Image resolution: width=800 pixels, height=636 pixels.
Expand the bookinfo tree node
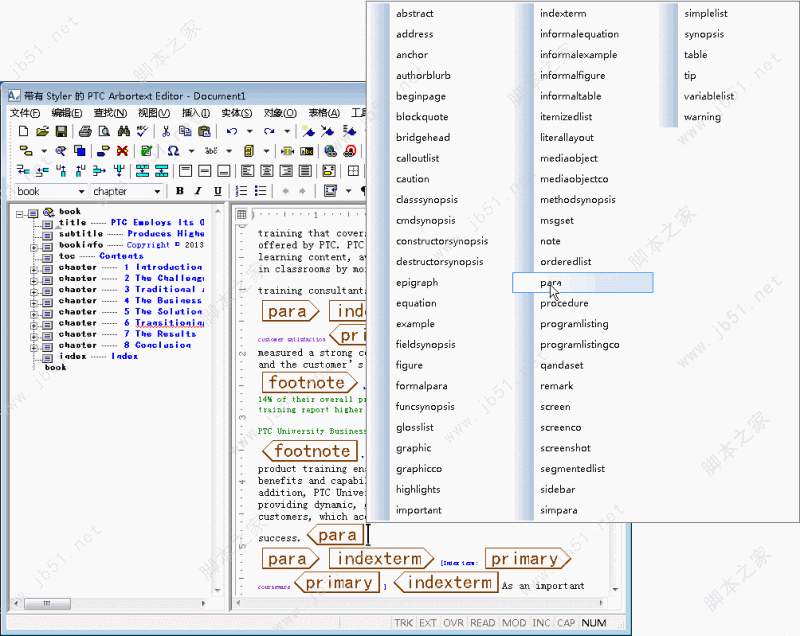pos(34,247)
